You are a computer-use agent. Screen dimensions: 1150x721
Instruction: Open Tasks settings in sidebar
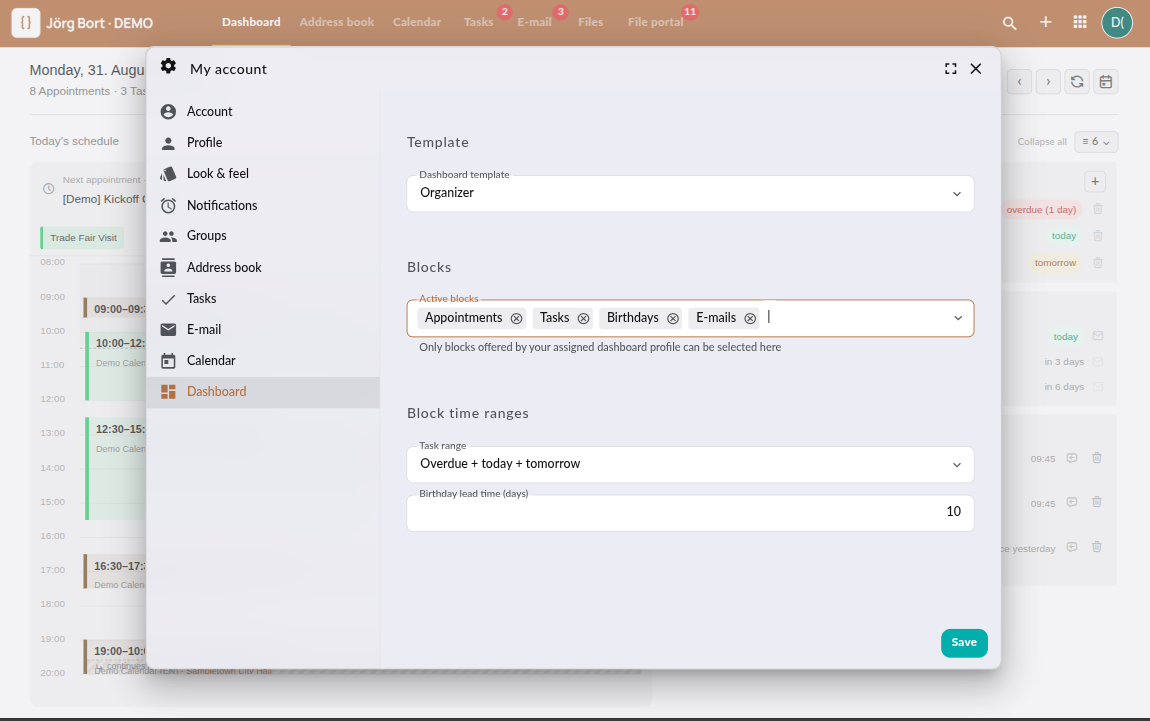pyautogui.click(x=263, y=299)
